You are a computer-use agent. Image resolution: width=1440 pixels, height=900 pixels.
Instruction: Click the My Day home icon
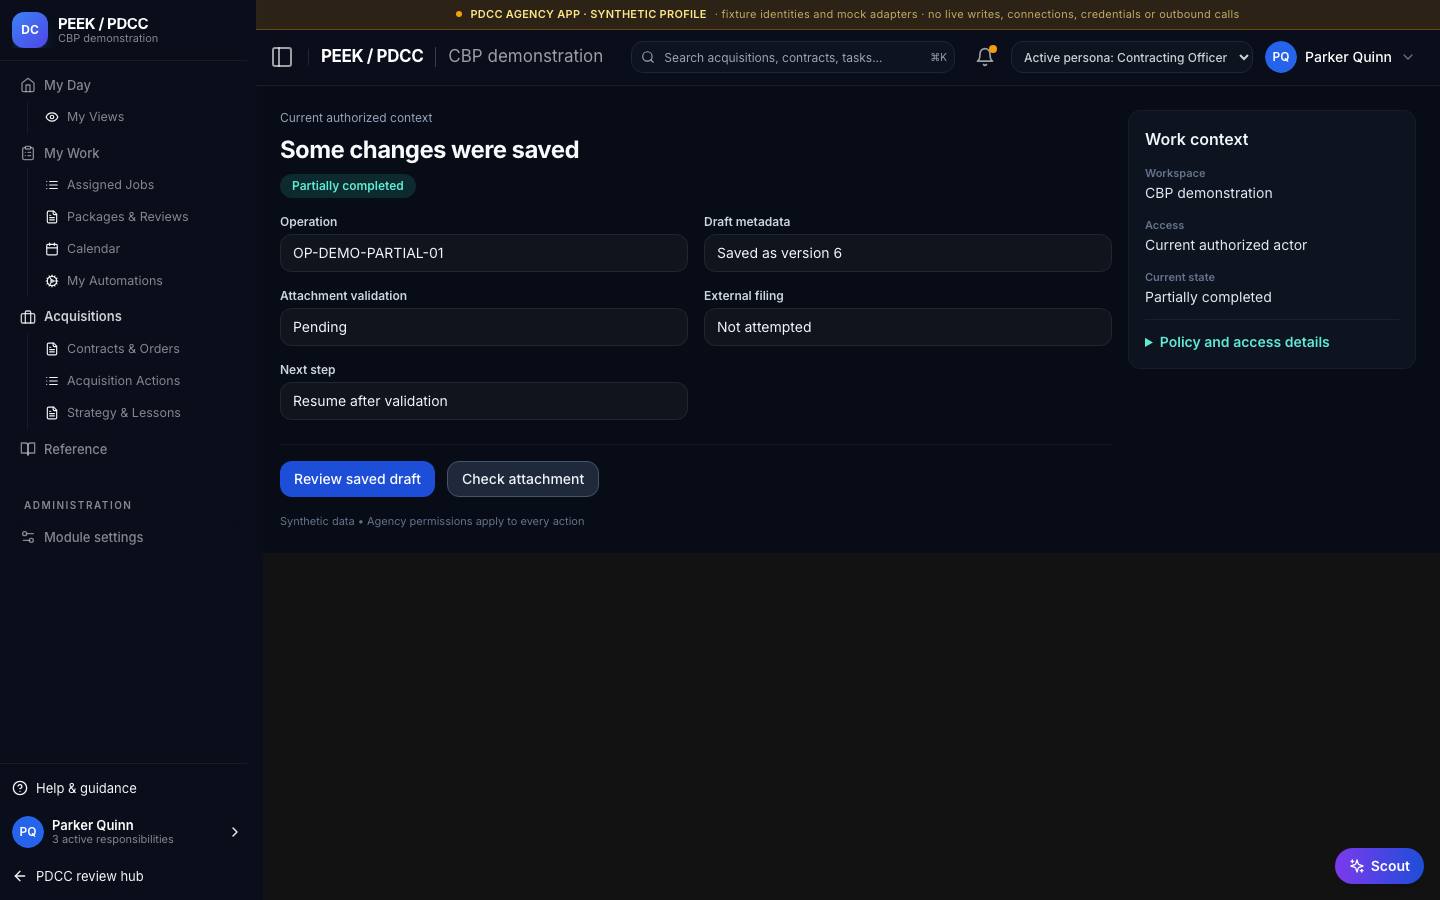tap(28, 85)
